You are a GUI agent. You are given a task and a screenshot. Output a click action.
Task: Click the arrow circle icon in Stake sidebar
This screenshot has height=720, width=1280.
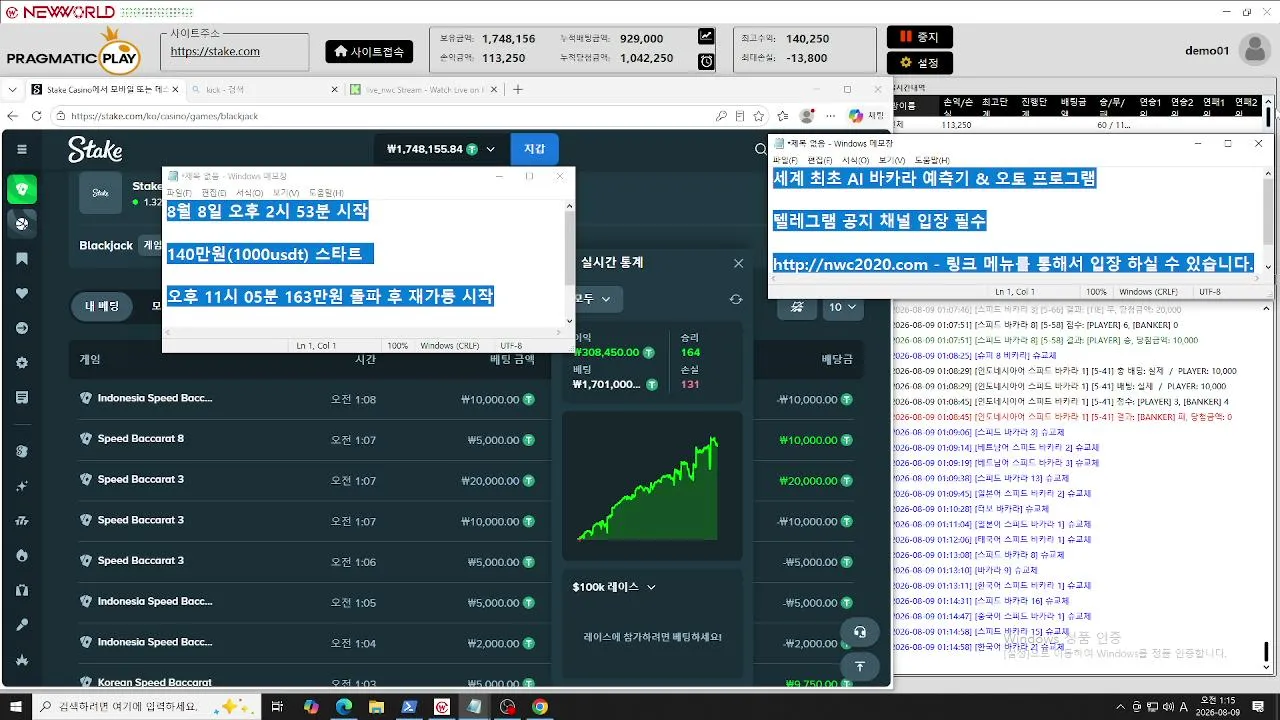(22, 328)
